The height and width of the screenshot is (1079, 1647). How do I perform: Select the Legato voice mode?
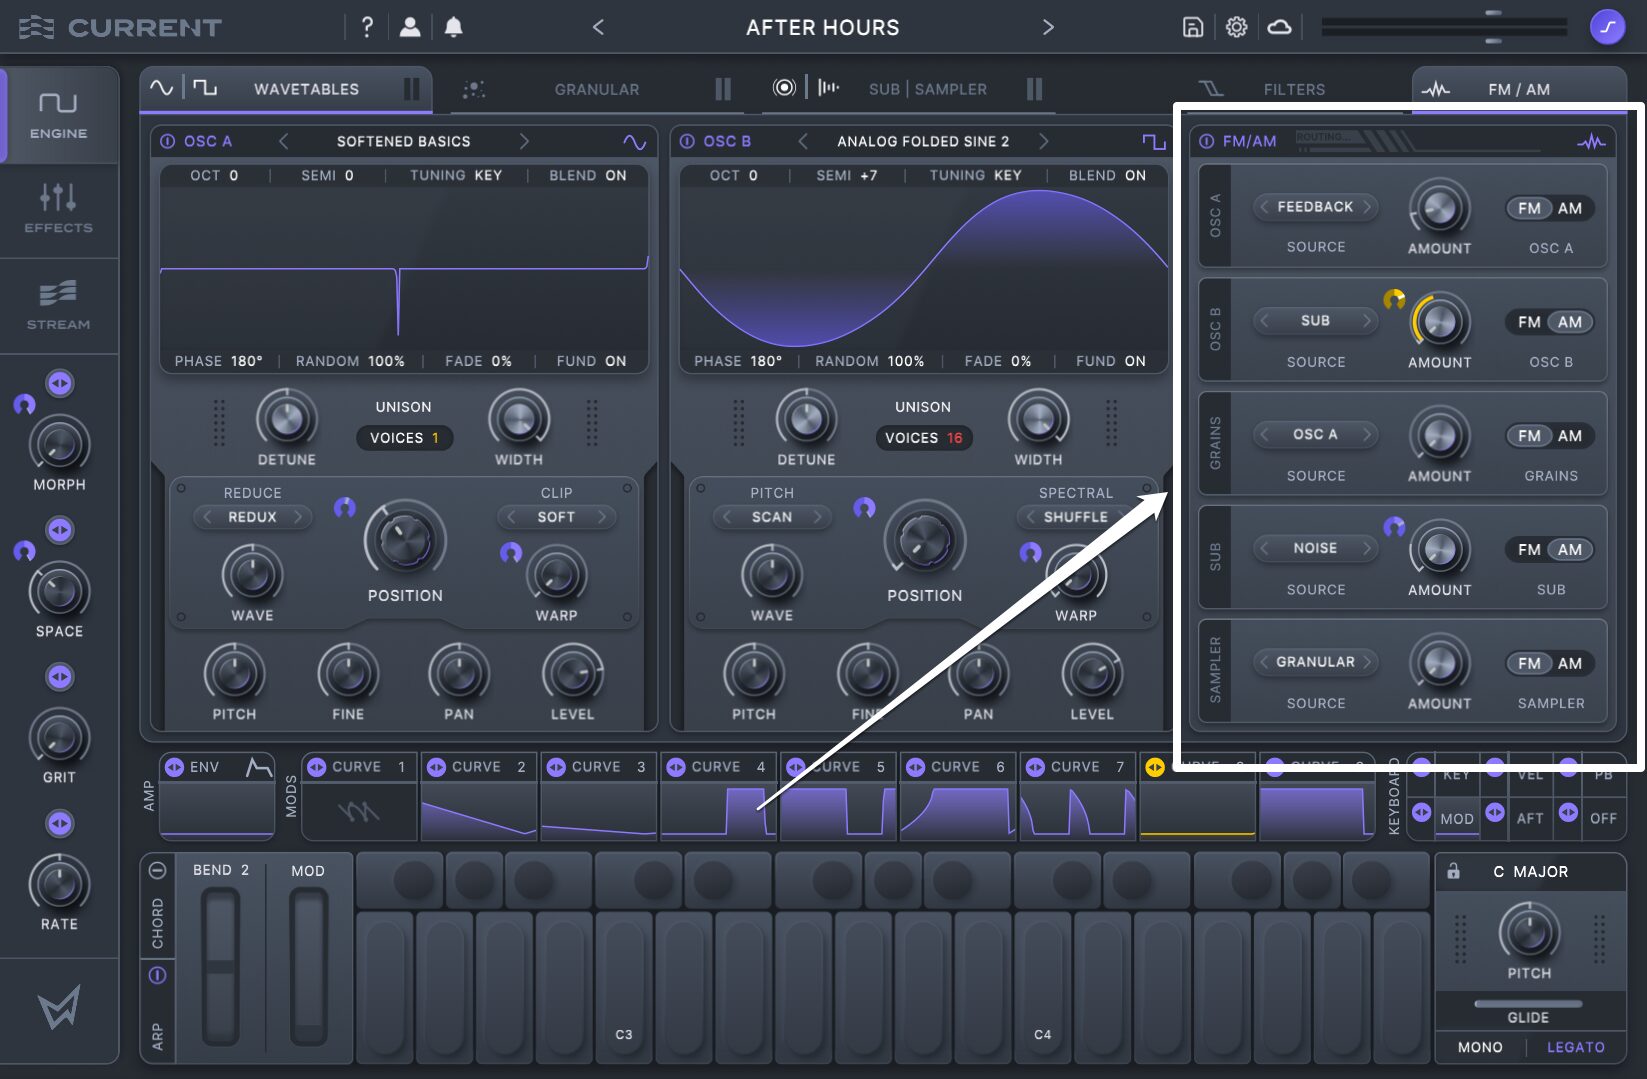1575,1047
